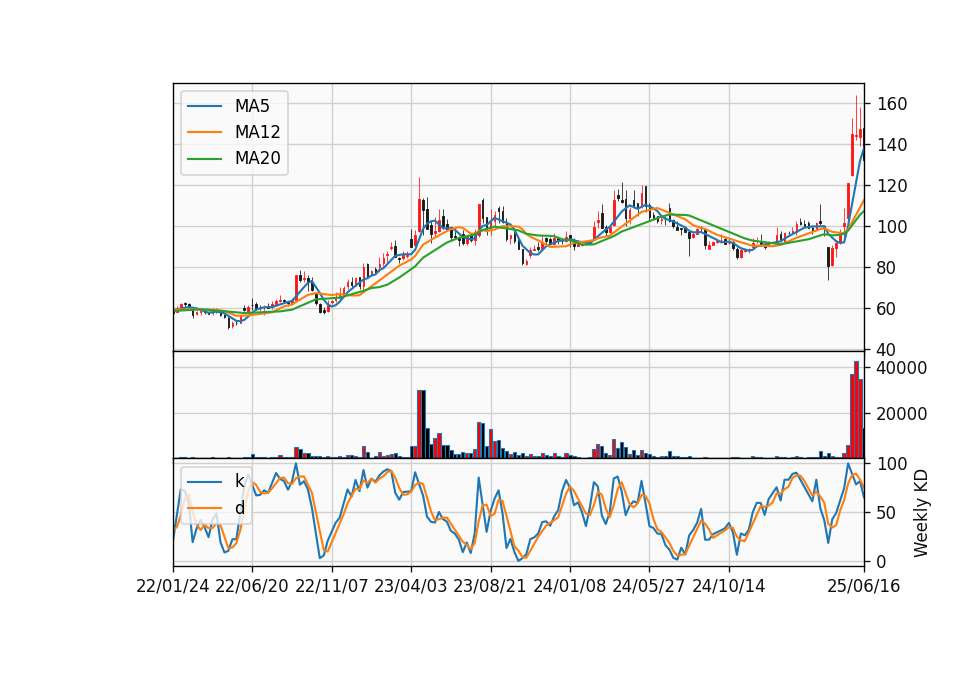Click the MA12 legend label

257,132
